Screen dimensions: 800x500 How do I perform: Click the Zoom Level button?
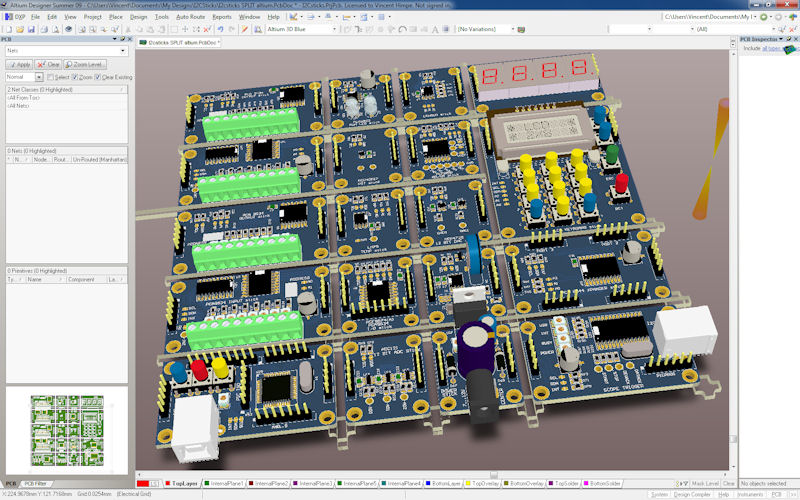pyautogui.click(x=85, y=65)
